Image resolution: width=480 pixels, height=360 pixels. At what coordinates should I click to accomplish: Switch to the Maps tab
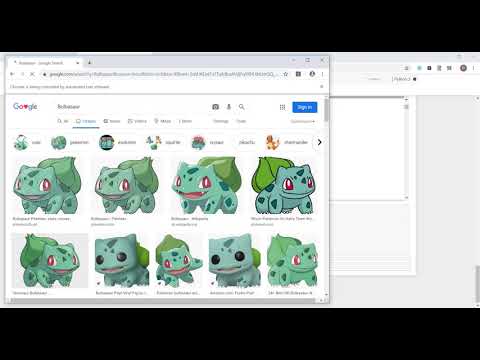click(162, 121)
